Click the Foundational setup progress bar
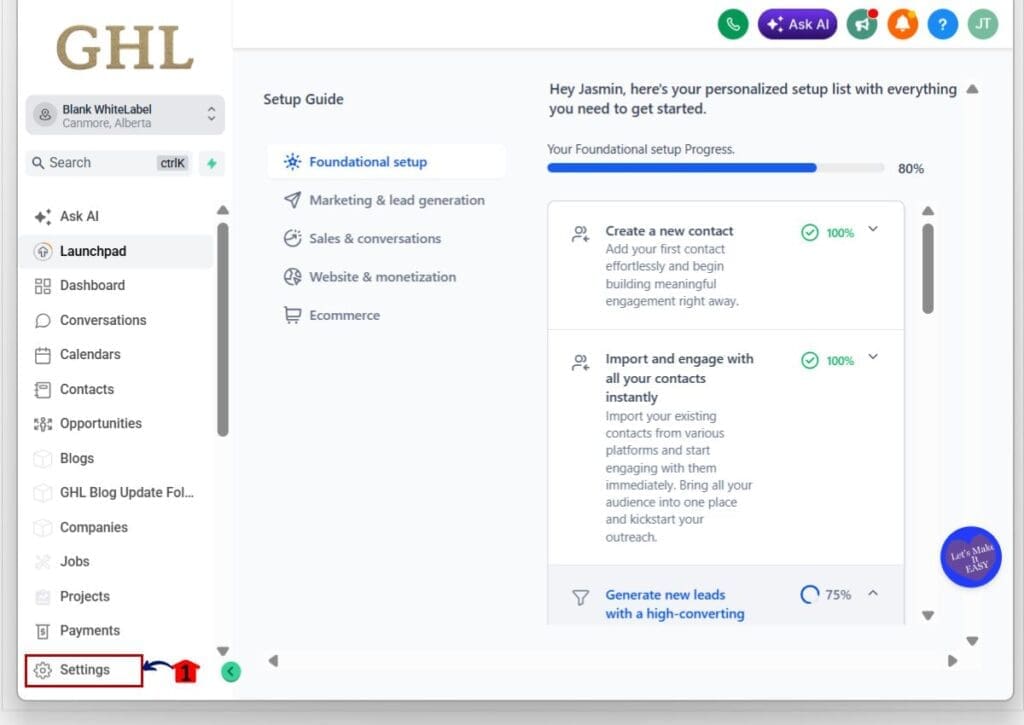Viewport: 1024px width, 725px height. (x=716, y=168)
